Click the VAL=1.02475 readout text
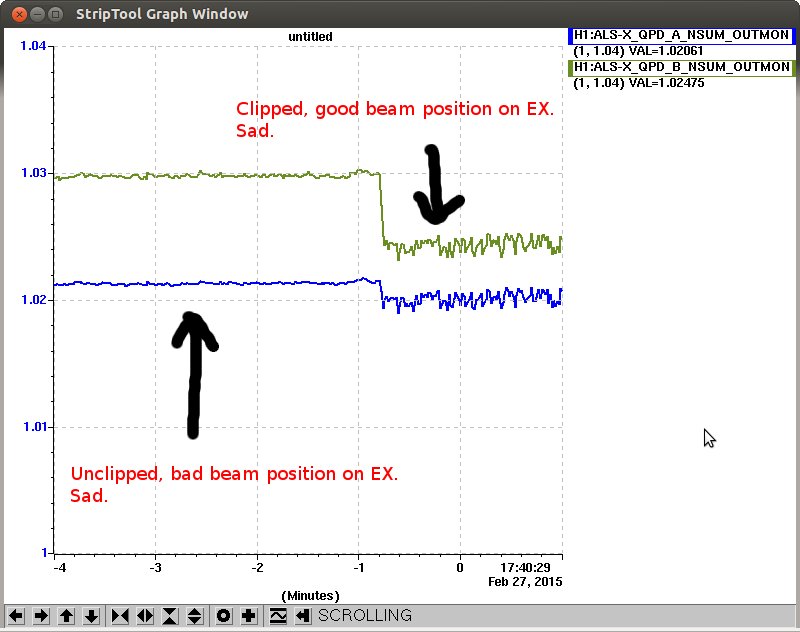The width and height of the screenshot is (800, 632). click(665, 83)
